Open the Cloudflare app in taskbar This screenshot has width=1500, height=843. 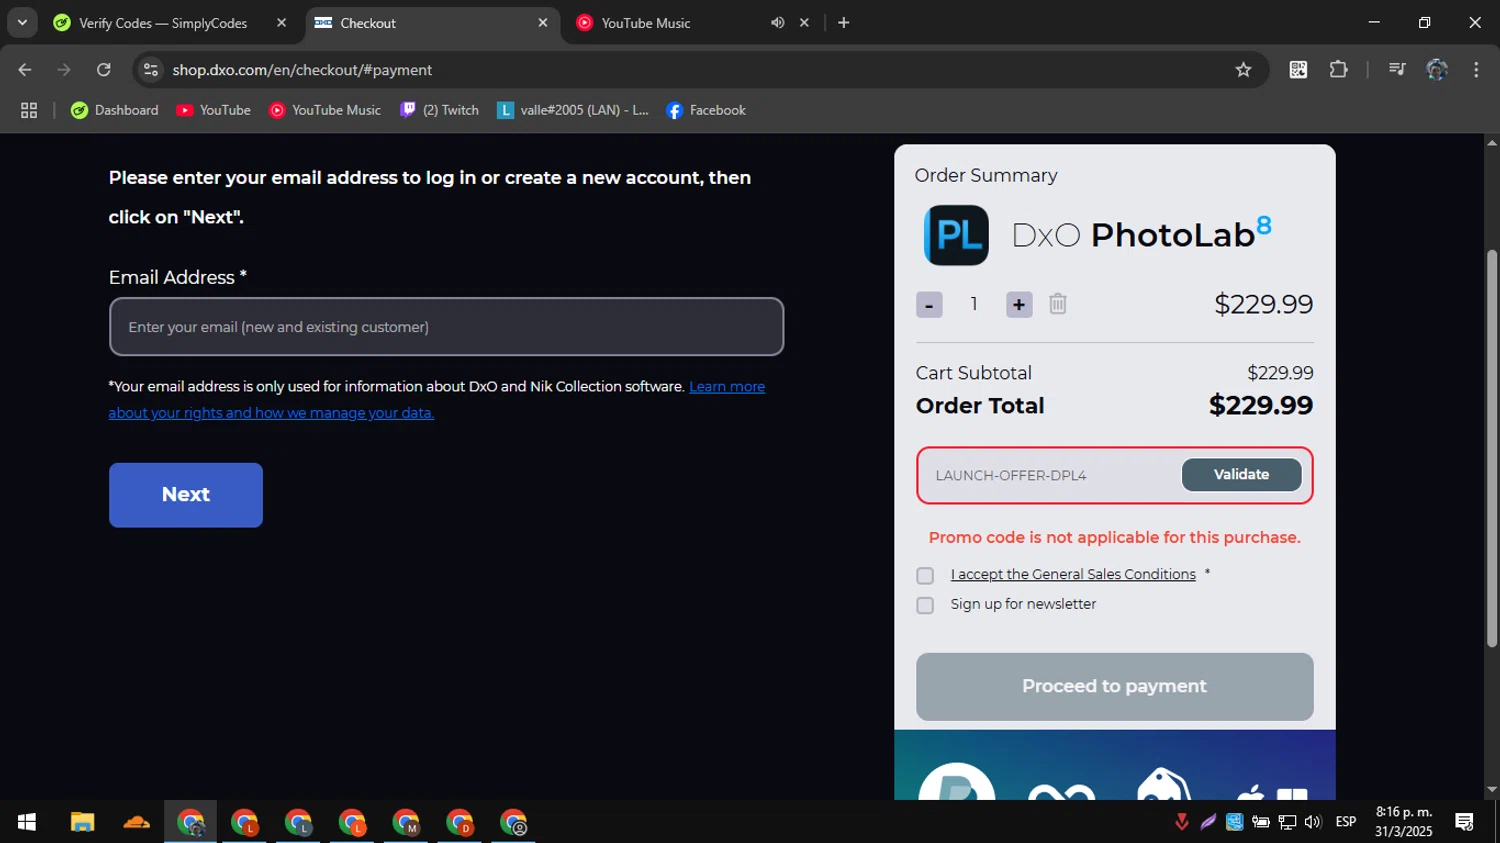(x=136, y=822)
